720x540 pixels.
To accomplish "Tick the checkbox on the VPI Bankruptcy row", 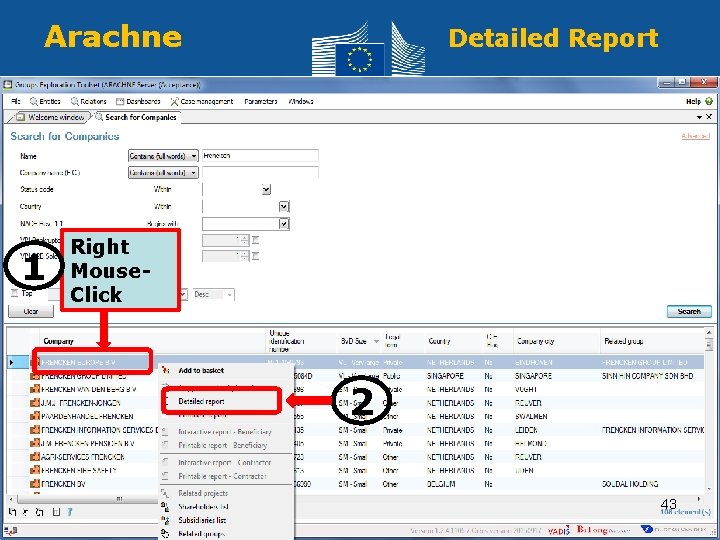I will [x=256, y=240].
